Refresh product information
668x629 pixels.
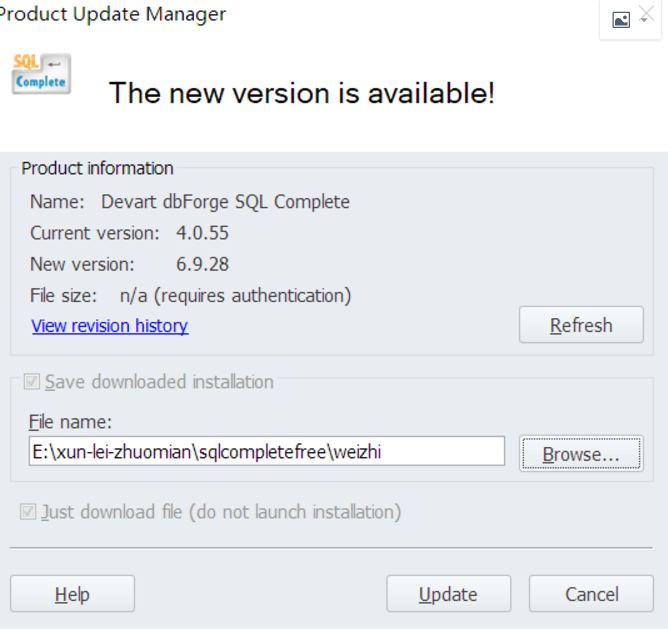coord(581,325)
